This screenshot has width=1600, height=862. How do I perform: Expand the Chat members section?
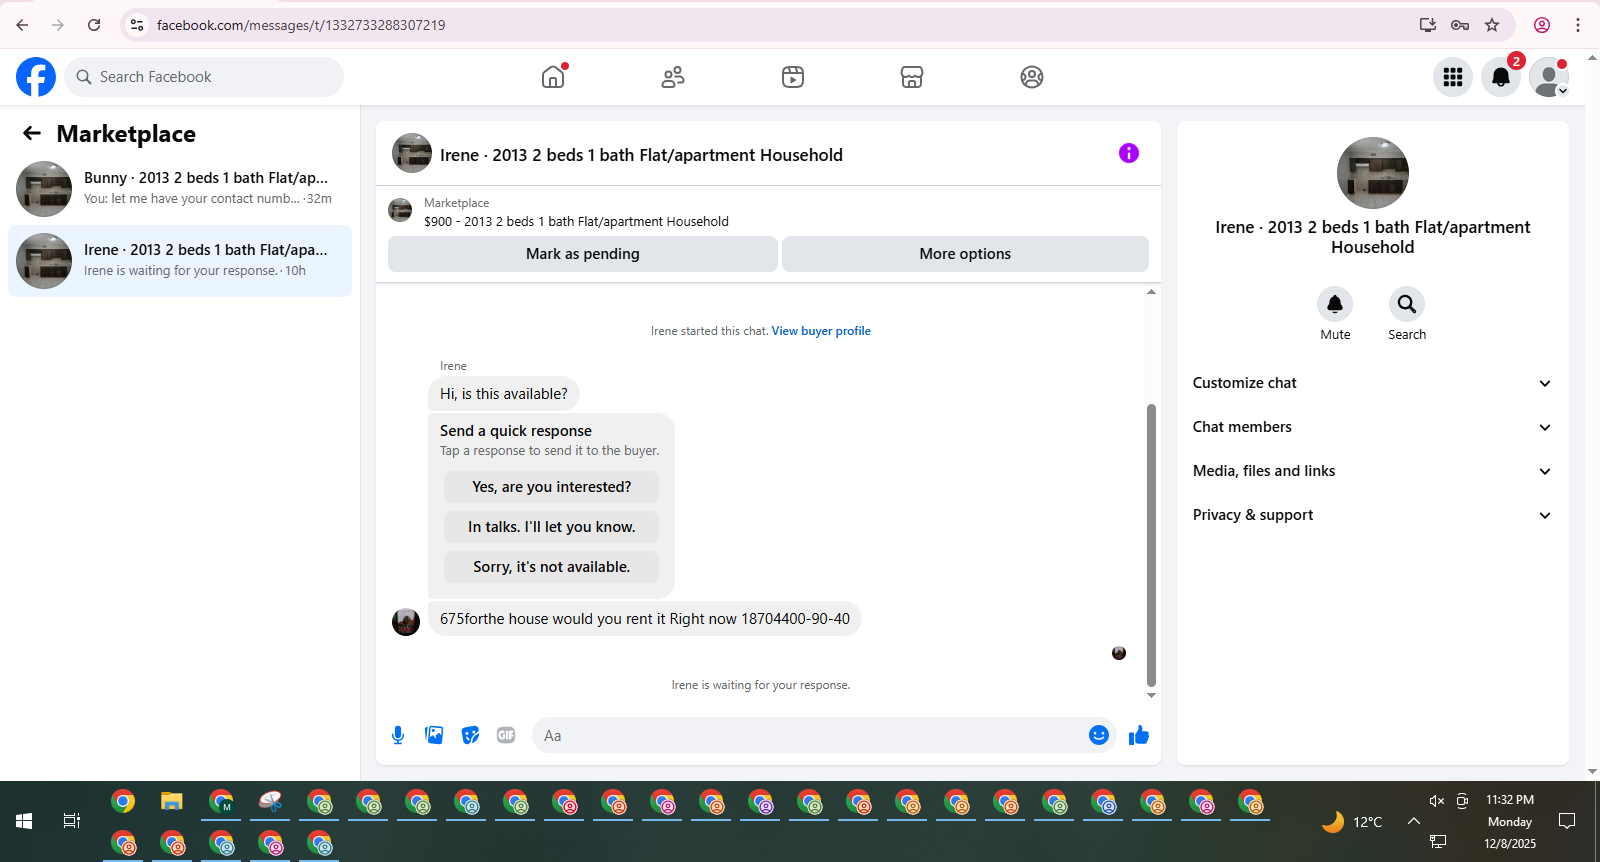[1372, 427]
